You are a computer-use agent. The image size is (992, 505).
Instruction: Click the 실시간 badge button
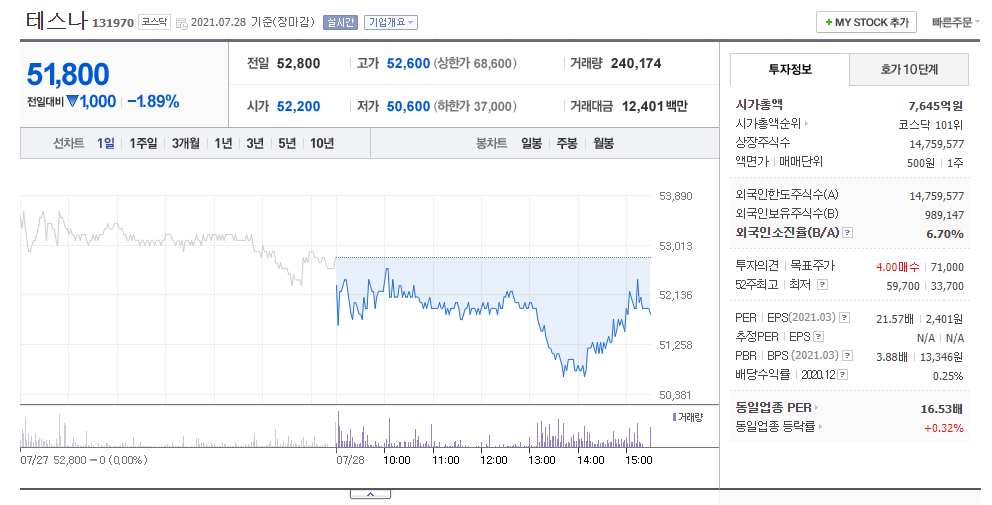340,22
